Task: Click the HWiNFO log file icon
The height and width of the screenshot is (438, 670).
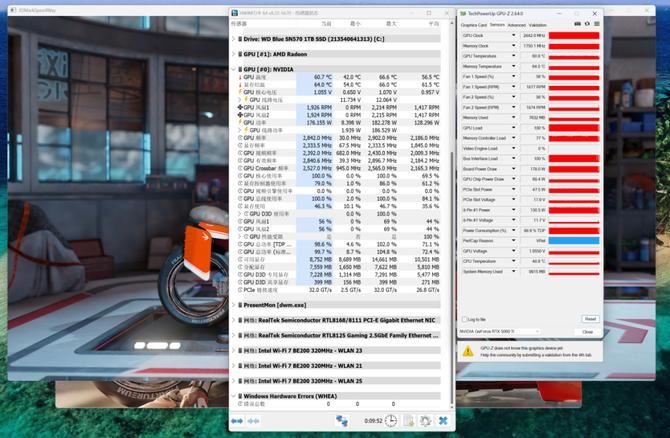Action: click(408, 421)
